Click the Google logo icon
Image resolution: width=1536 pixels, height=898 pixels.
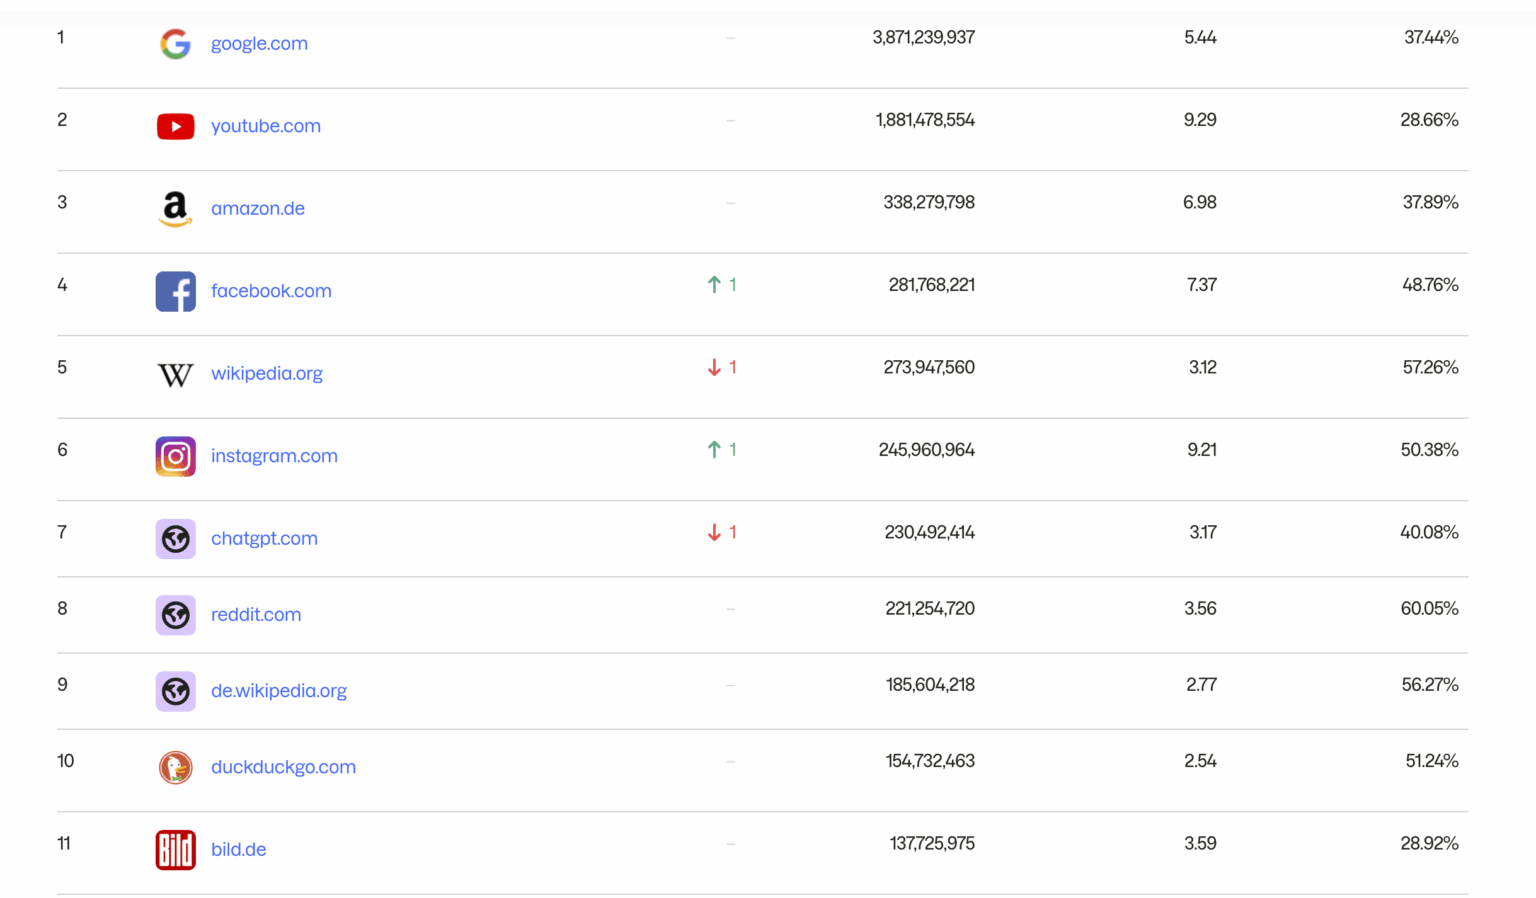175,43
